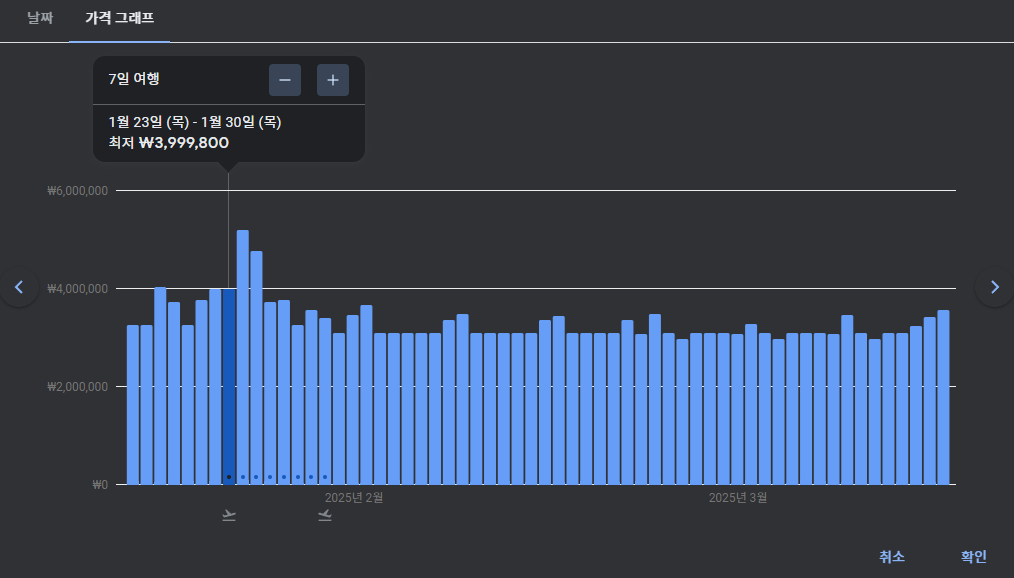
Task: Click the ₩6,000,000 axis label
Action: [x=78, y=191]
